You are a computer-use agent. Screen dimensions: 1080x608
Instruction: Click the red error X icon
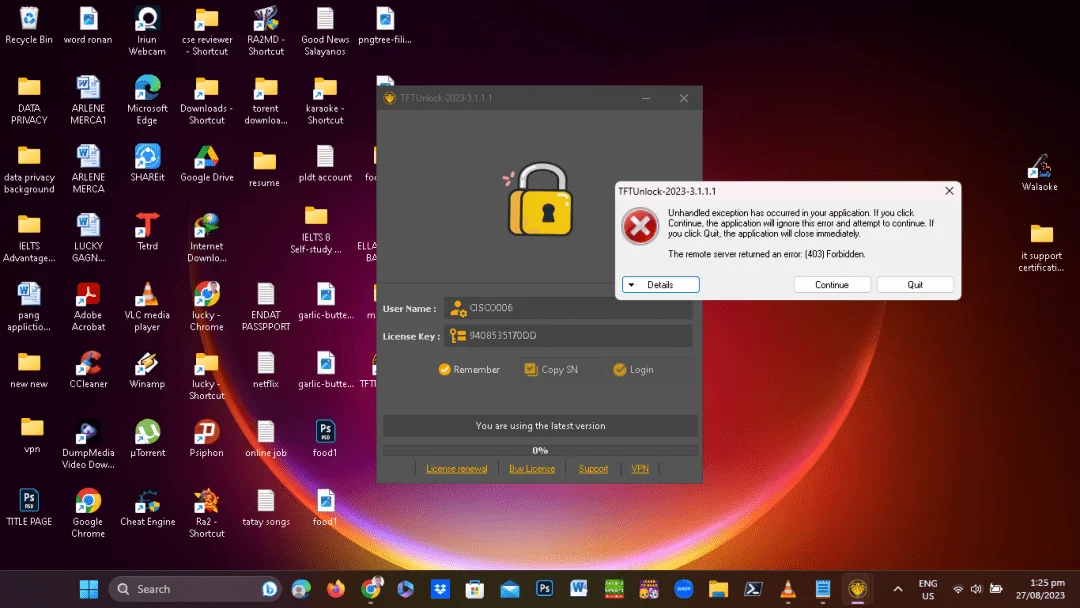[x=640, y=227]
